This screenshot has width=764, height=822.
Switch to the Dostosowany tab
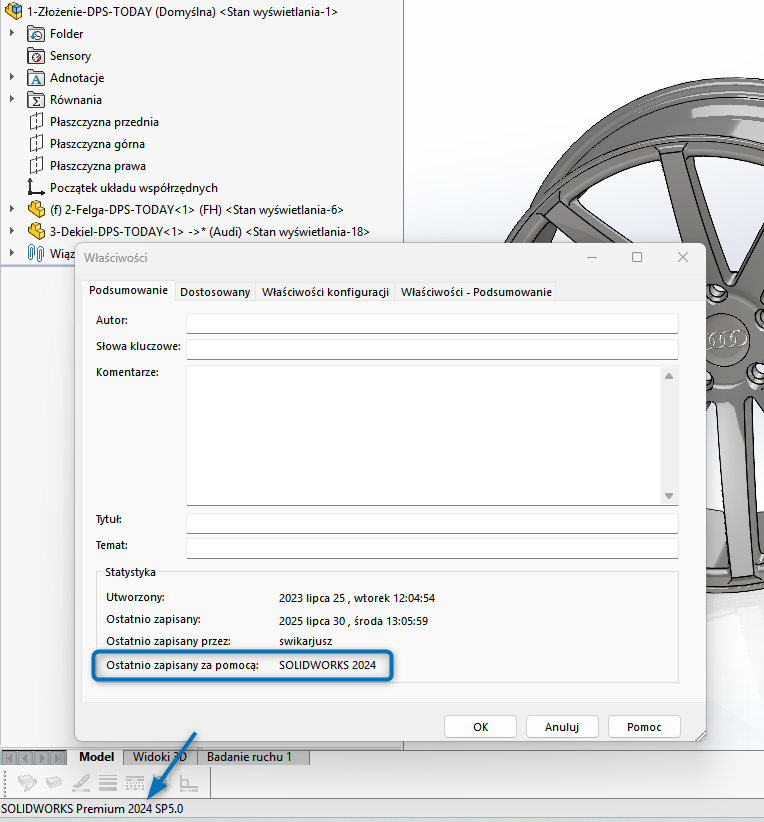tap(215, 292)
